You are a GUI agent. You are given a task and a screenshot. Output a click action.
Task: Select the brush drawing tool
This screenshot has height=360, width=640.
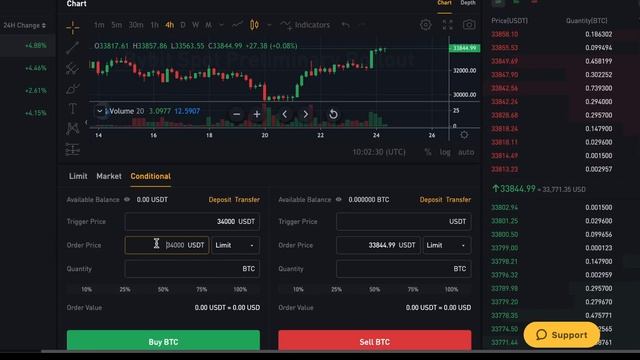pos(73,88)
